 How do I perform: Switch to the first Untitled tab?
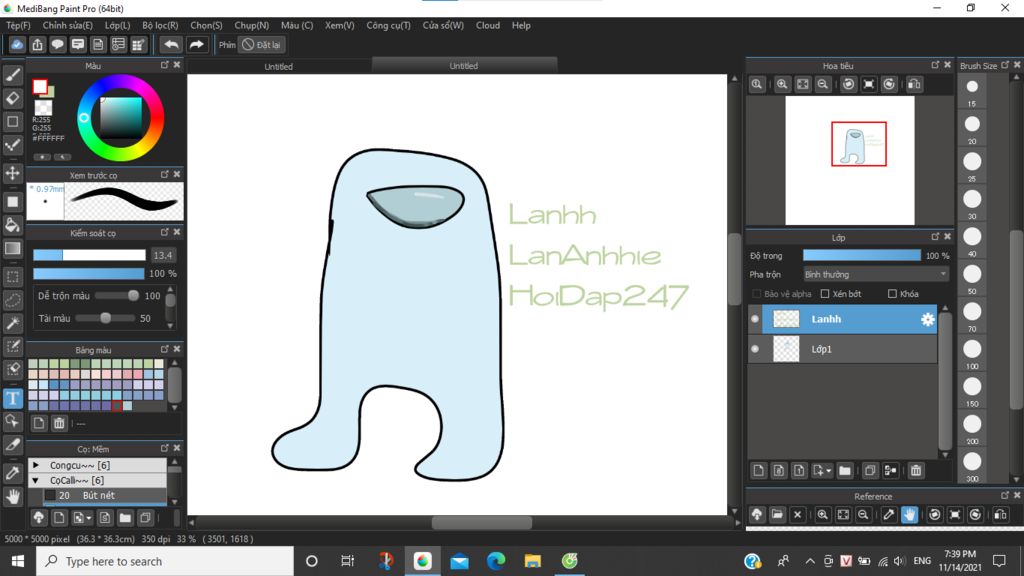click(x=279, y=67)
